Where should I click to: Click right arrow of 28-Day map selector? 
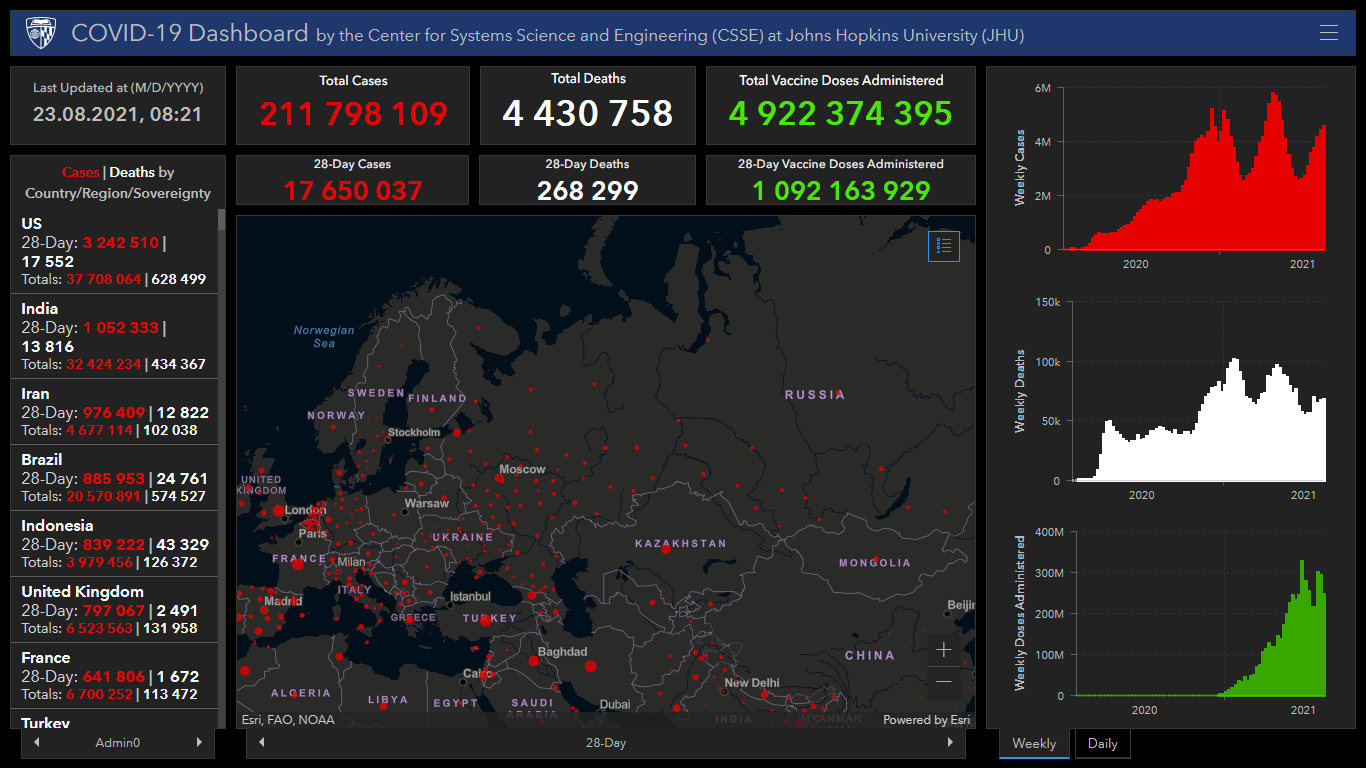950,742
